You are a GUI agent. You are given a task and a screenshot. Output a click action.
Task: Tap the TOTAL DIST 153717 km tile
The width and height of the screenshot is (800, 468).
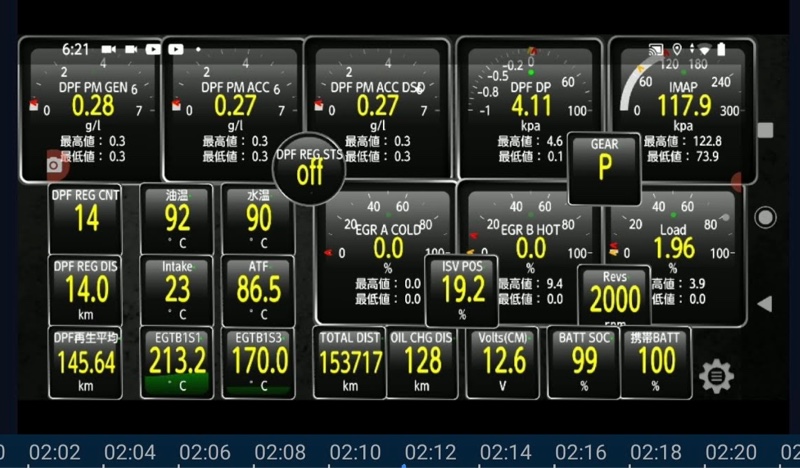pyautogui.click(x=350, y=362)
